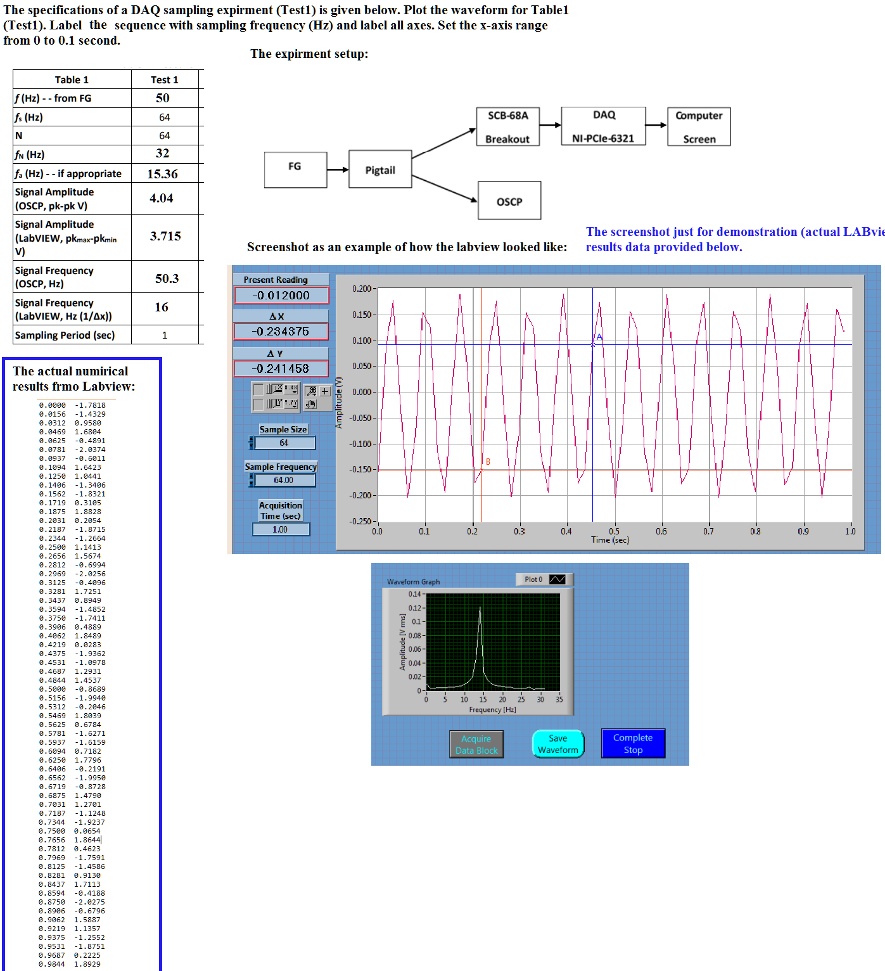Toggle the Y cursor lock control
Viewport: 885px width, 971px height.
(276, 403)
